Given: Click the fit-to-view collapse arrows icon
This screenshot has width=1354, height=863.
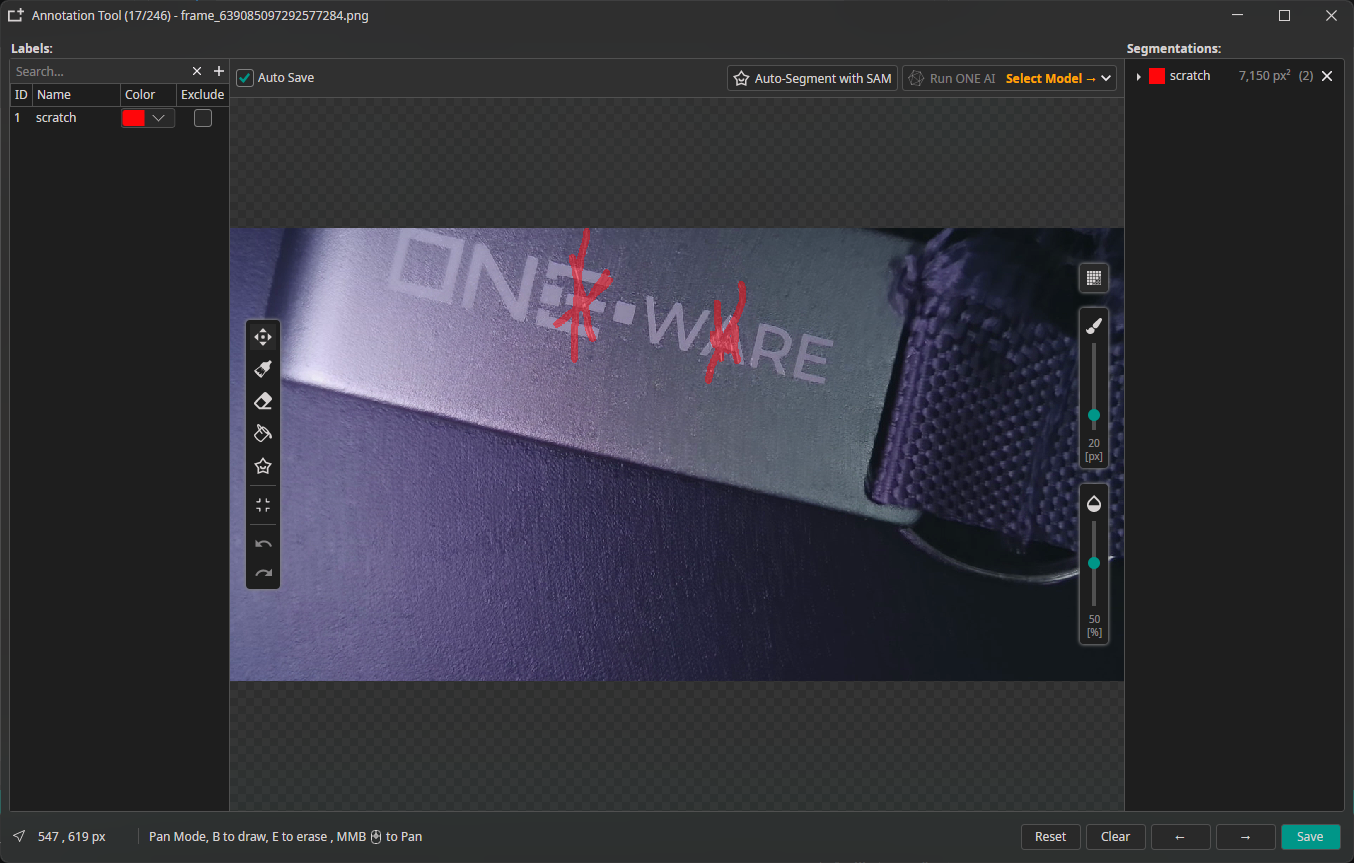Looking at the screenshot, I should (263, 505).
